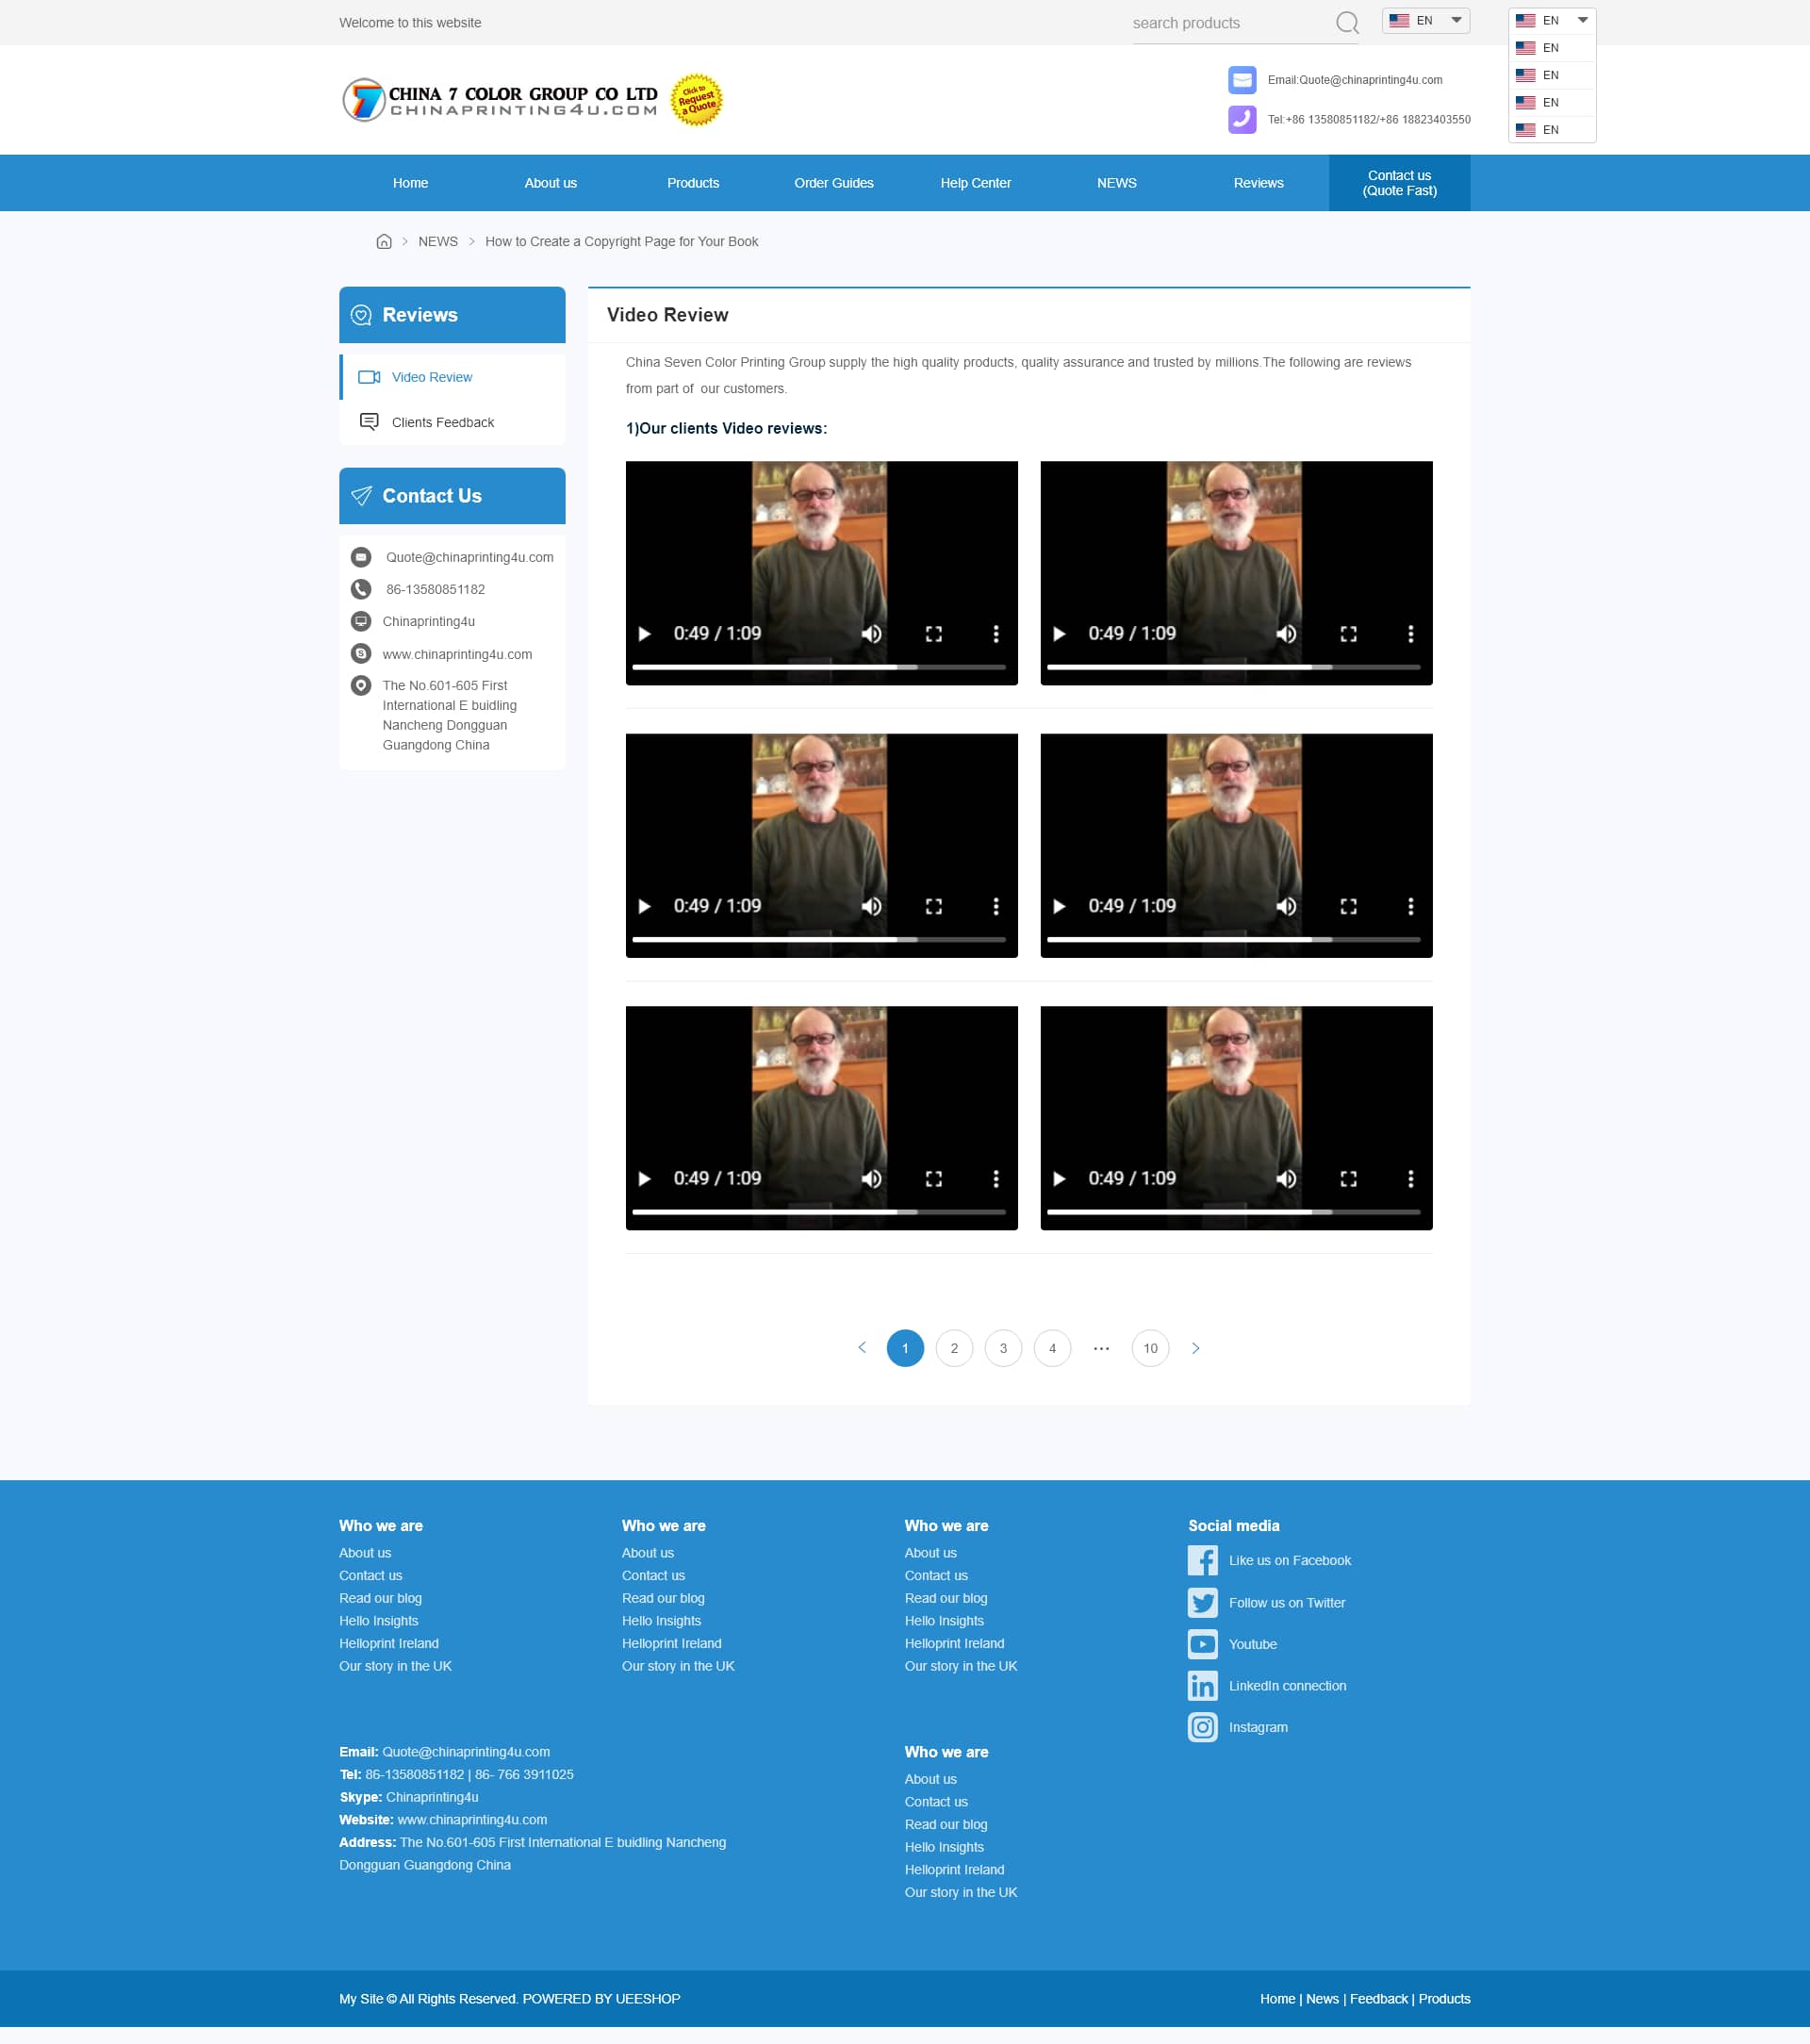Play the bottom-left review video

click(x=645, y=1179)
